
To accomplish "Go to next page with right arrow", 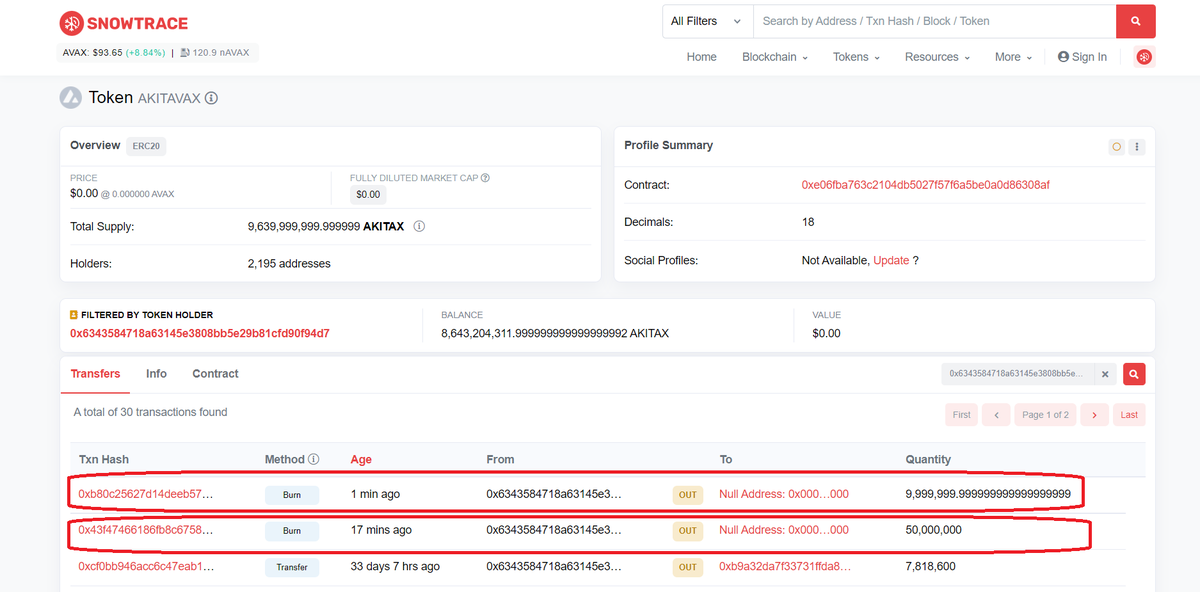I will coord(1094,415).
